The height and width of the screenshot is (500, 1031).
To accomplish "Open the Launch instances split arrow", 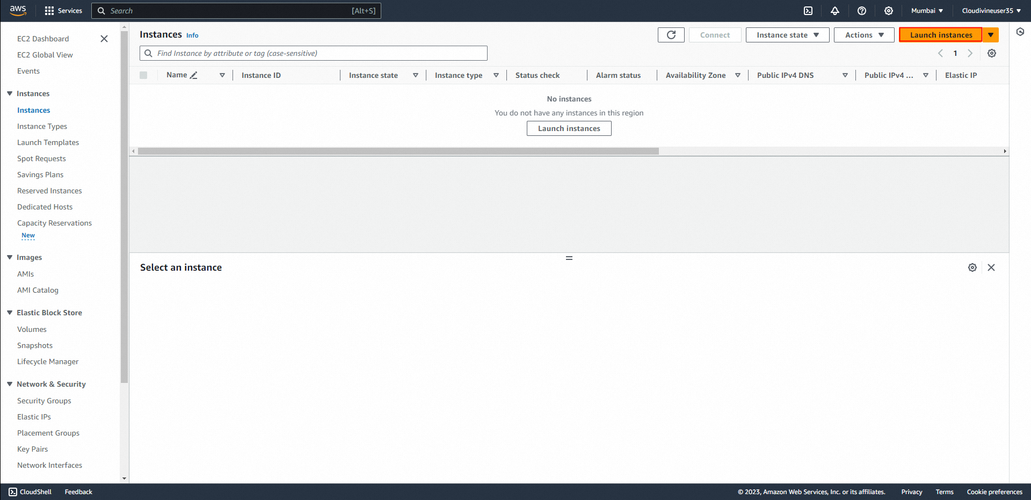I will click(x=991, y=35).
